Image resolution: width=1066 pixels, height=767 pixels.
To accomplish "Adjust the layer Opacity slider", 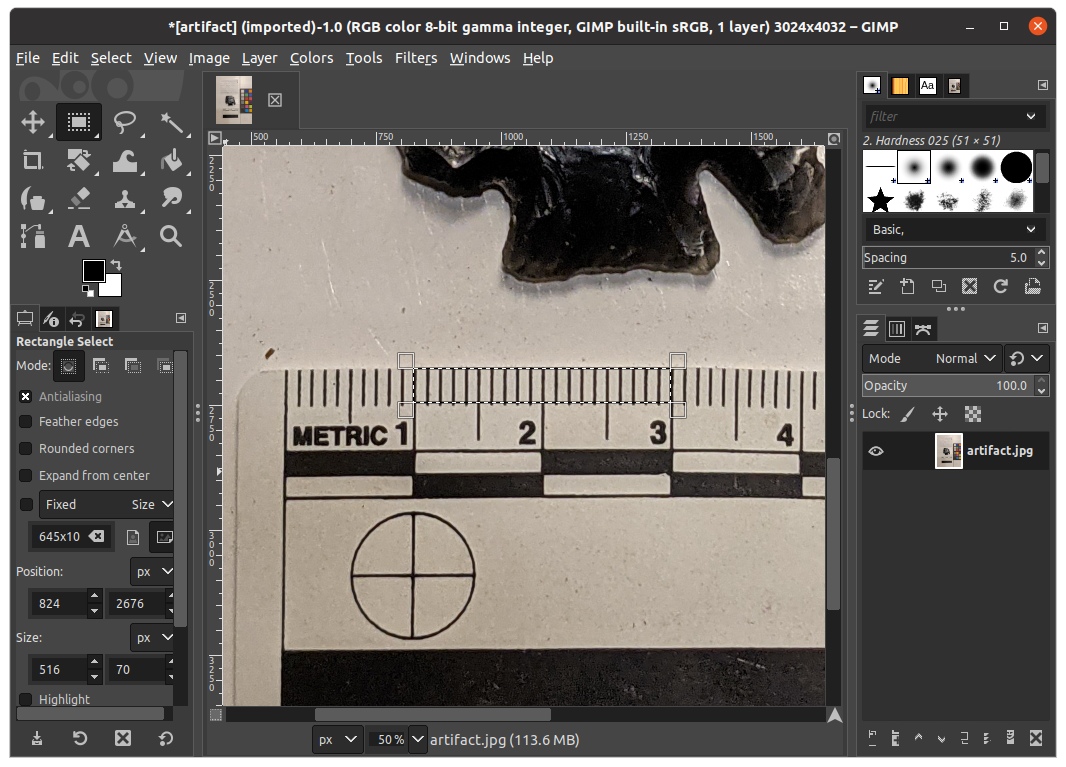I will (x=948, y=386).
